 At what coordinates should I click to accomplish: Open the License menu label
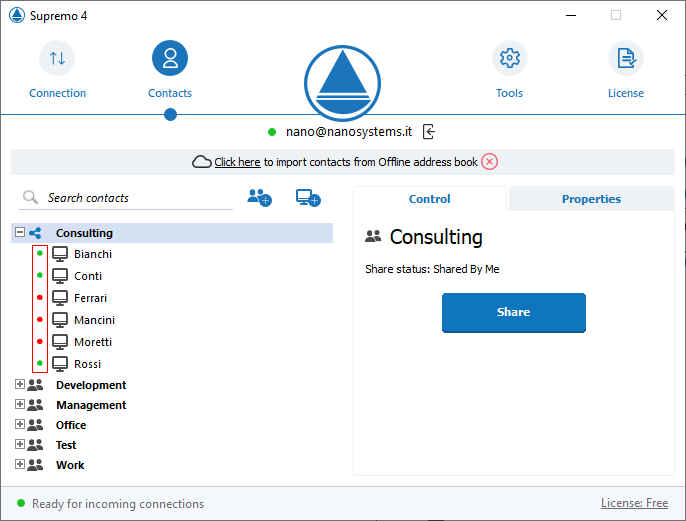(626, 93)
